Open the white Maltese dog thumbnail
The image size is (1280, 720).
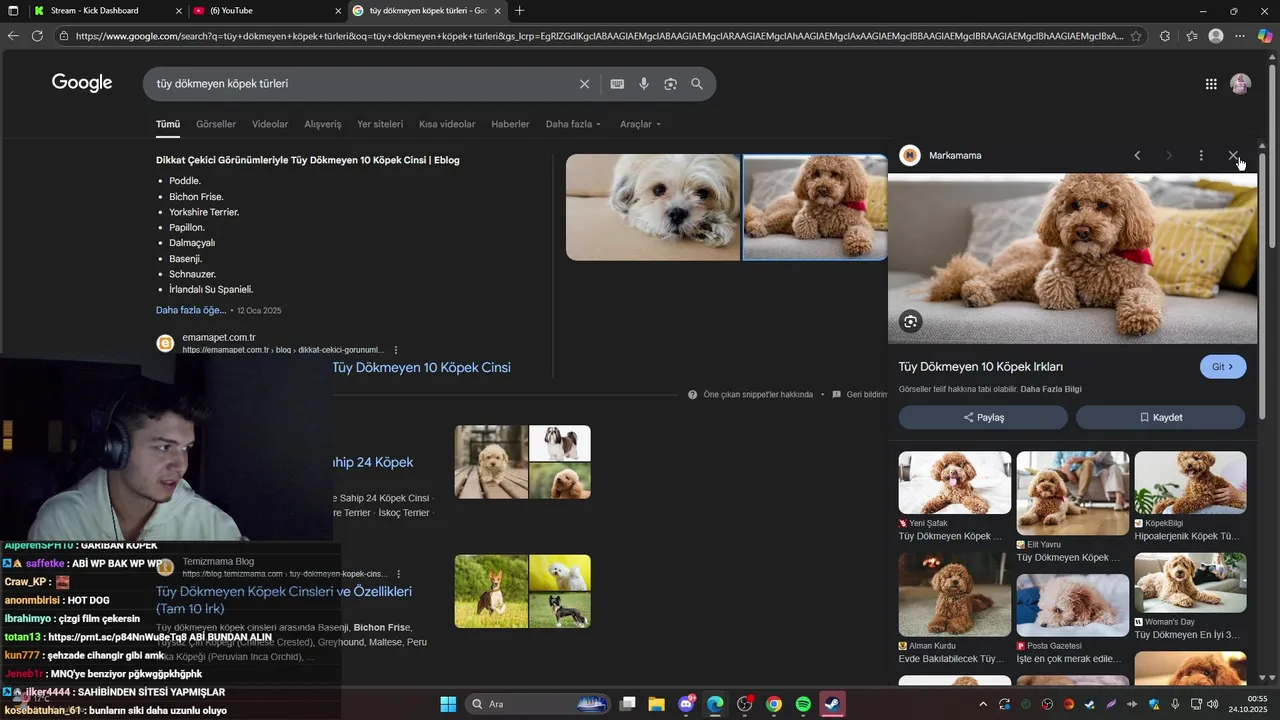pos(653,207)
